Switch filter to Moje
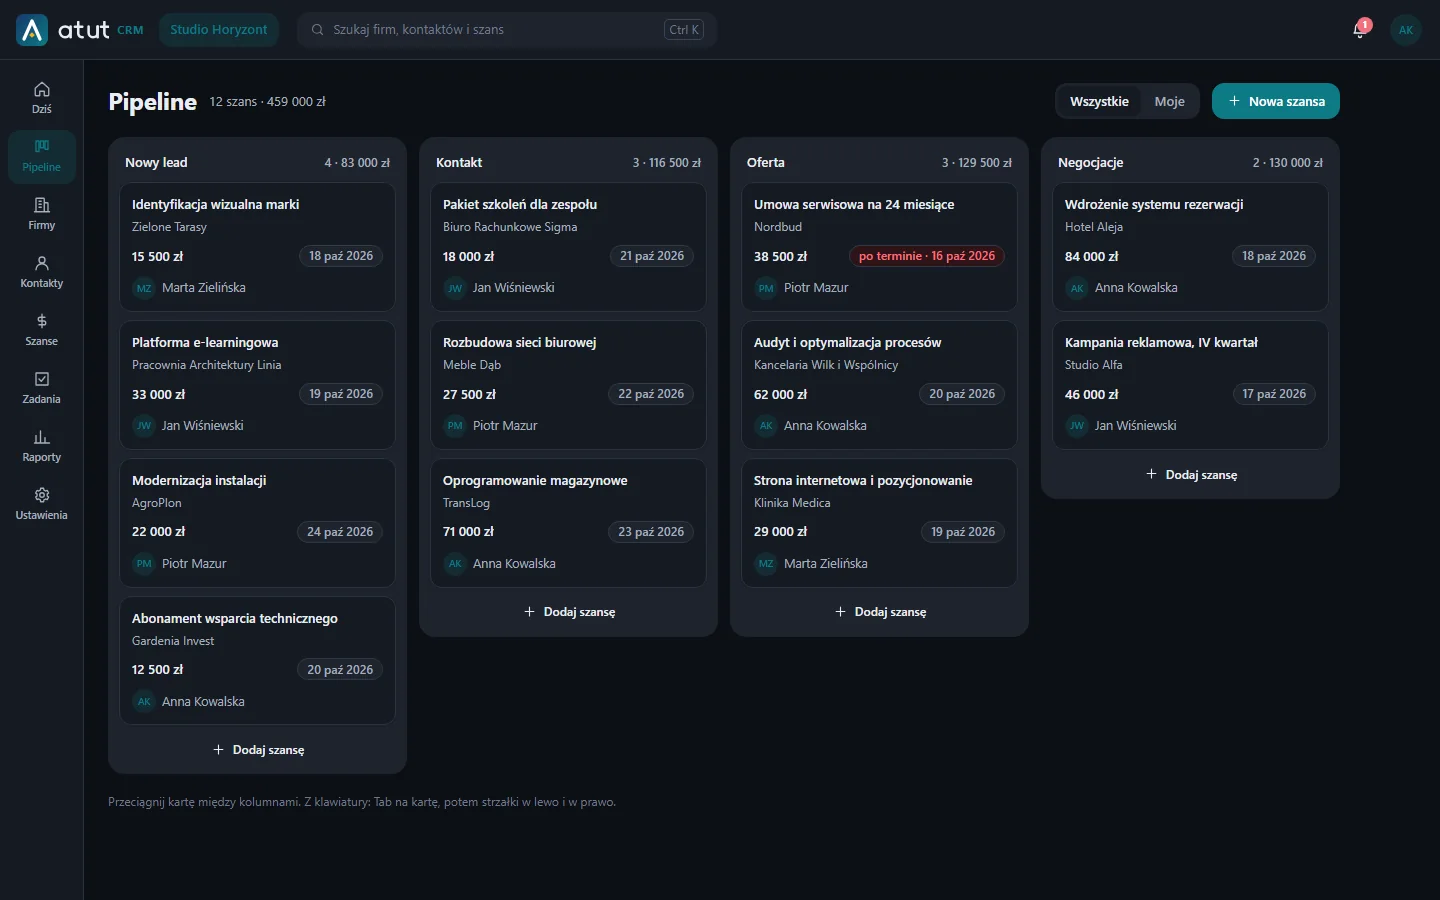The image size is (1440, 900). [1169, 101]
